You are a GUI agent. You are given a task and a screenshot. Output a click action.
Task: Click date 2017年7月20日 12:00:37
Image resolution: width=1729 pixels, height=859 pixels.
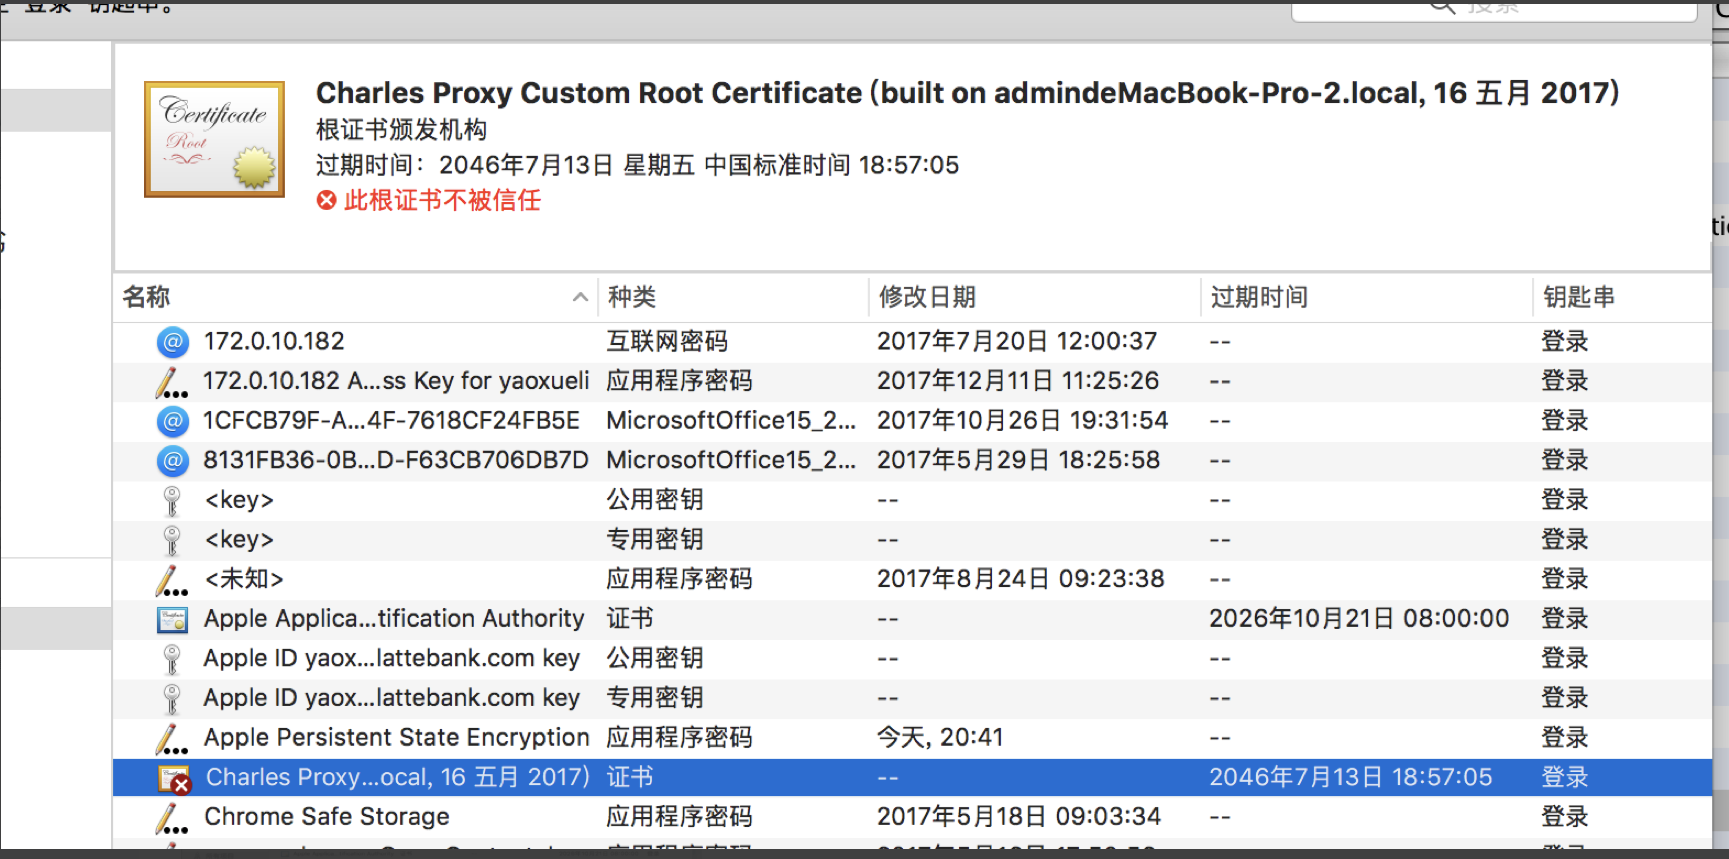[x=1017, y=341]
